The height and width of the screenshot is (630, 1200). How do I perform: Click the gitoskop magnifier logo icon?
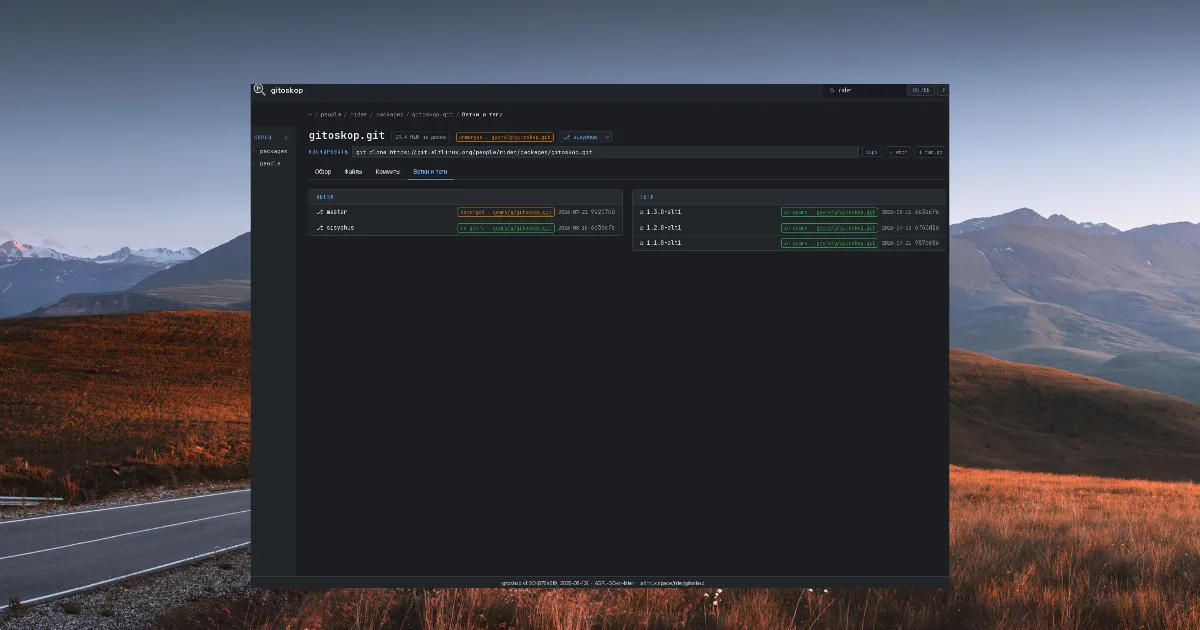[259, 90]
